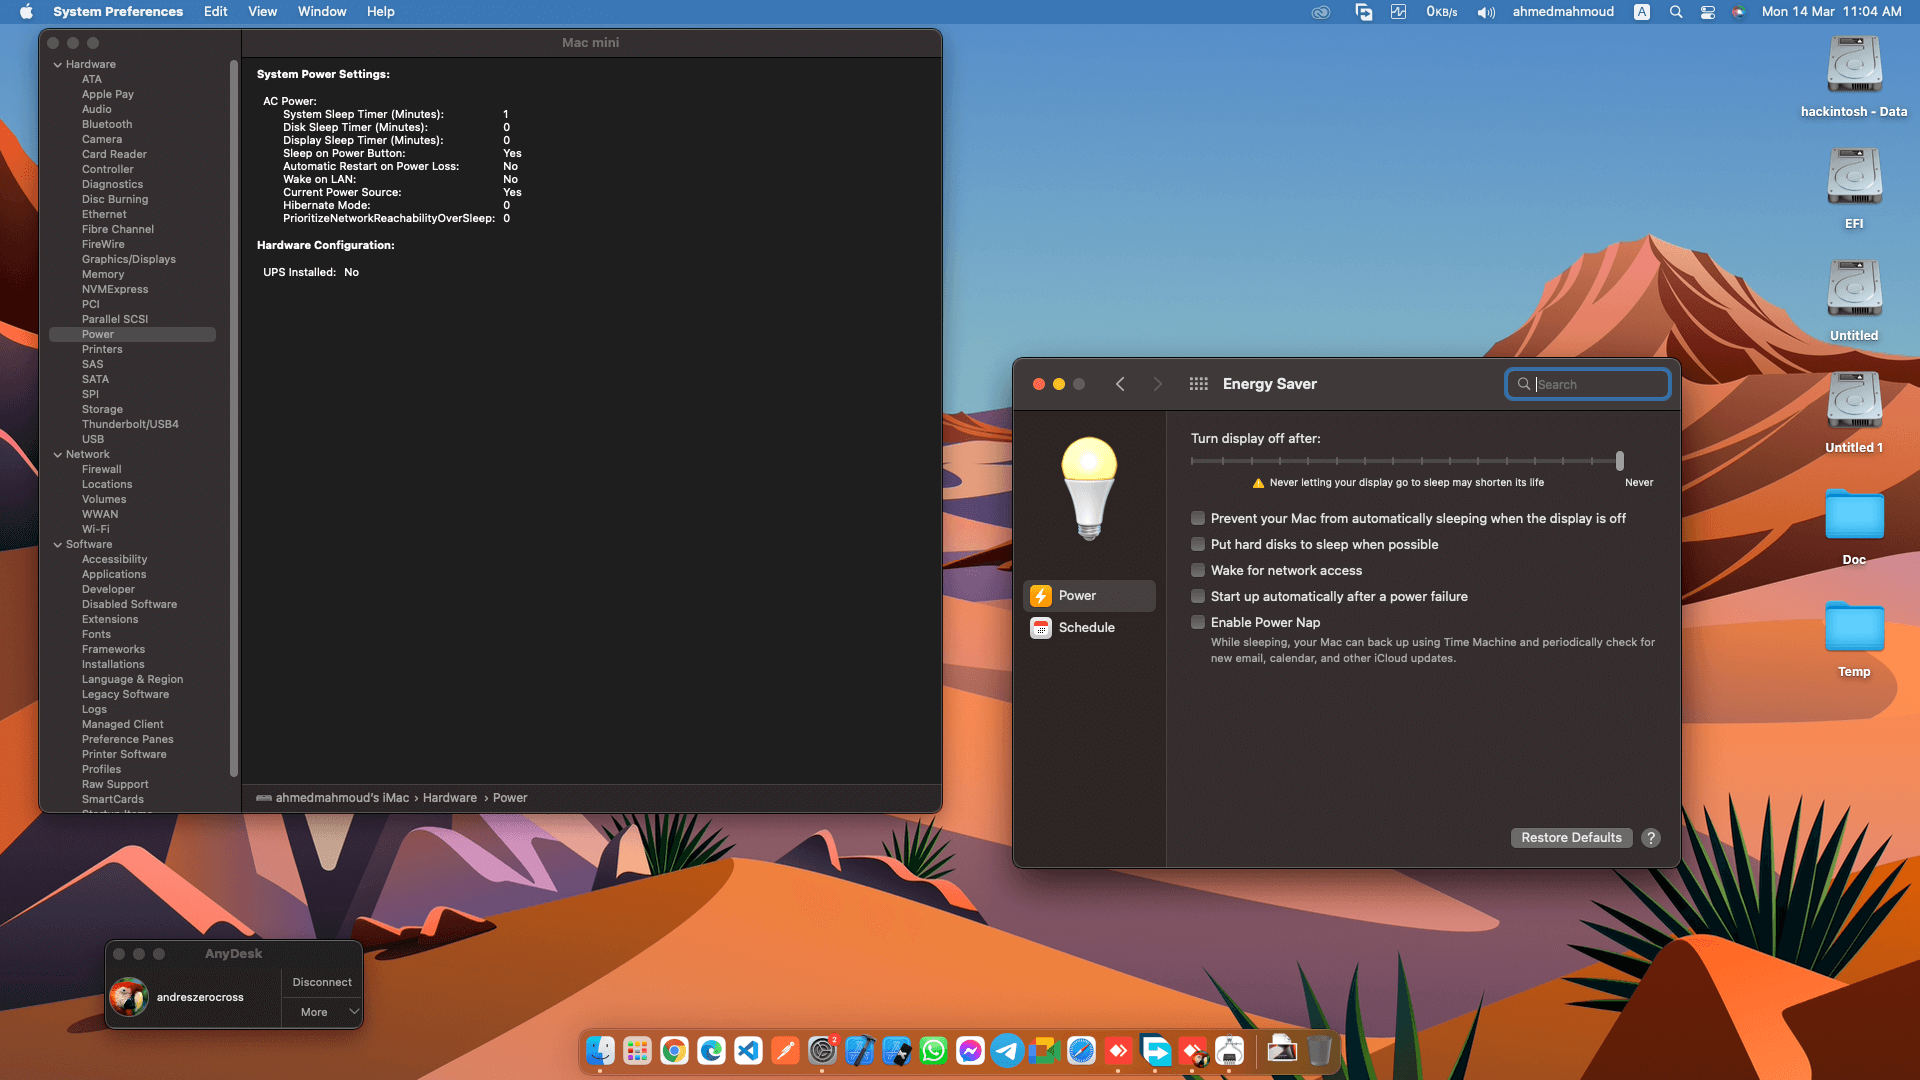Select Memory in the Hardware list
The image size is (1920, 1080).
pyautogui.click(x=103, y=275)
